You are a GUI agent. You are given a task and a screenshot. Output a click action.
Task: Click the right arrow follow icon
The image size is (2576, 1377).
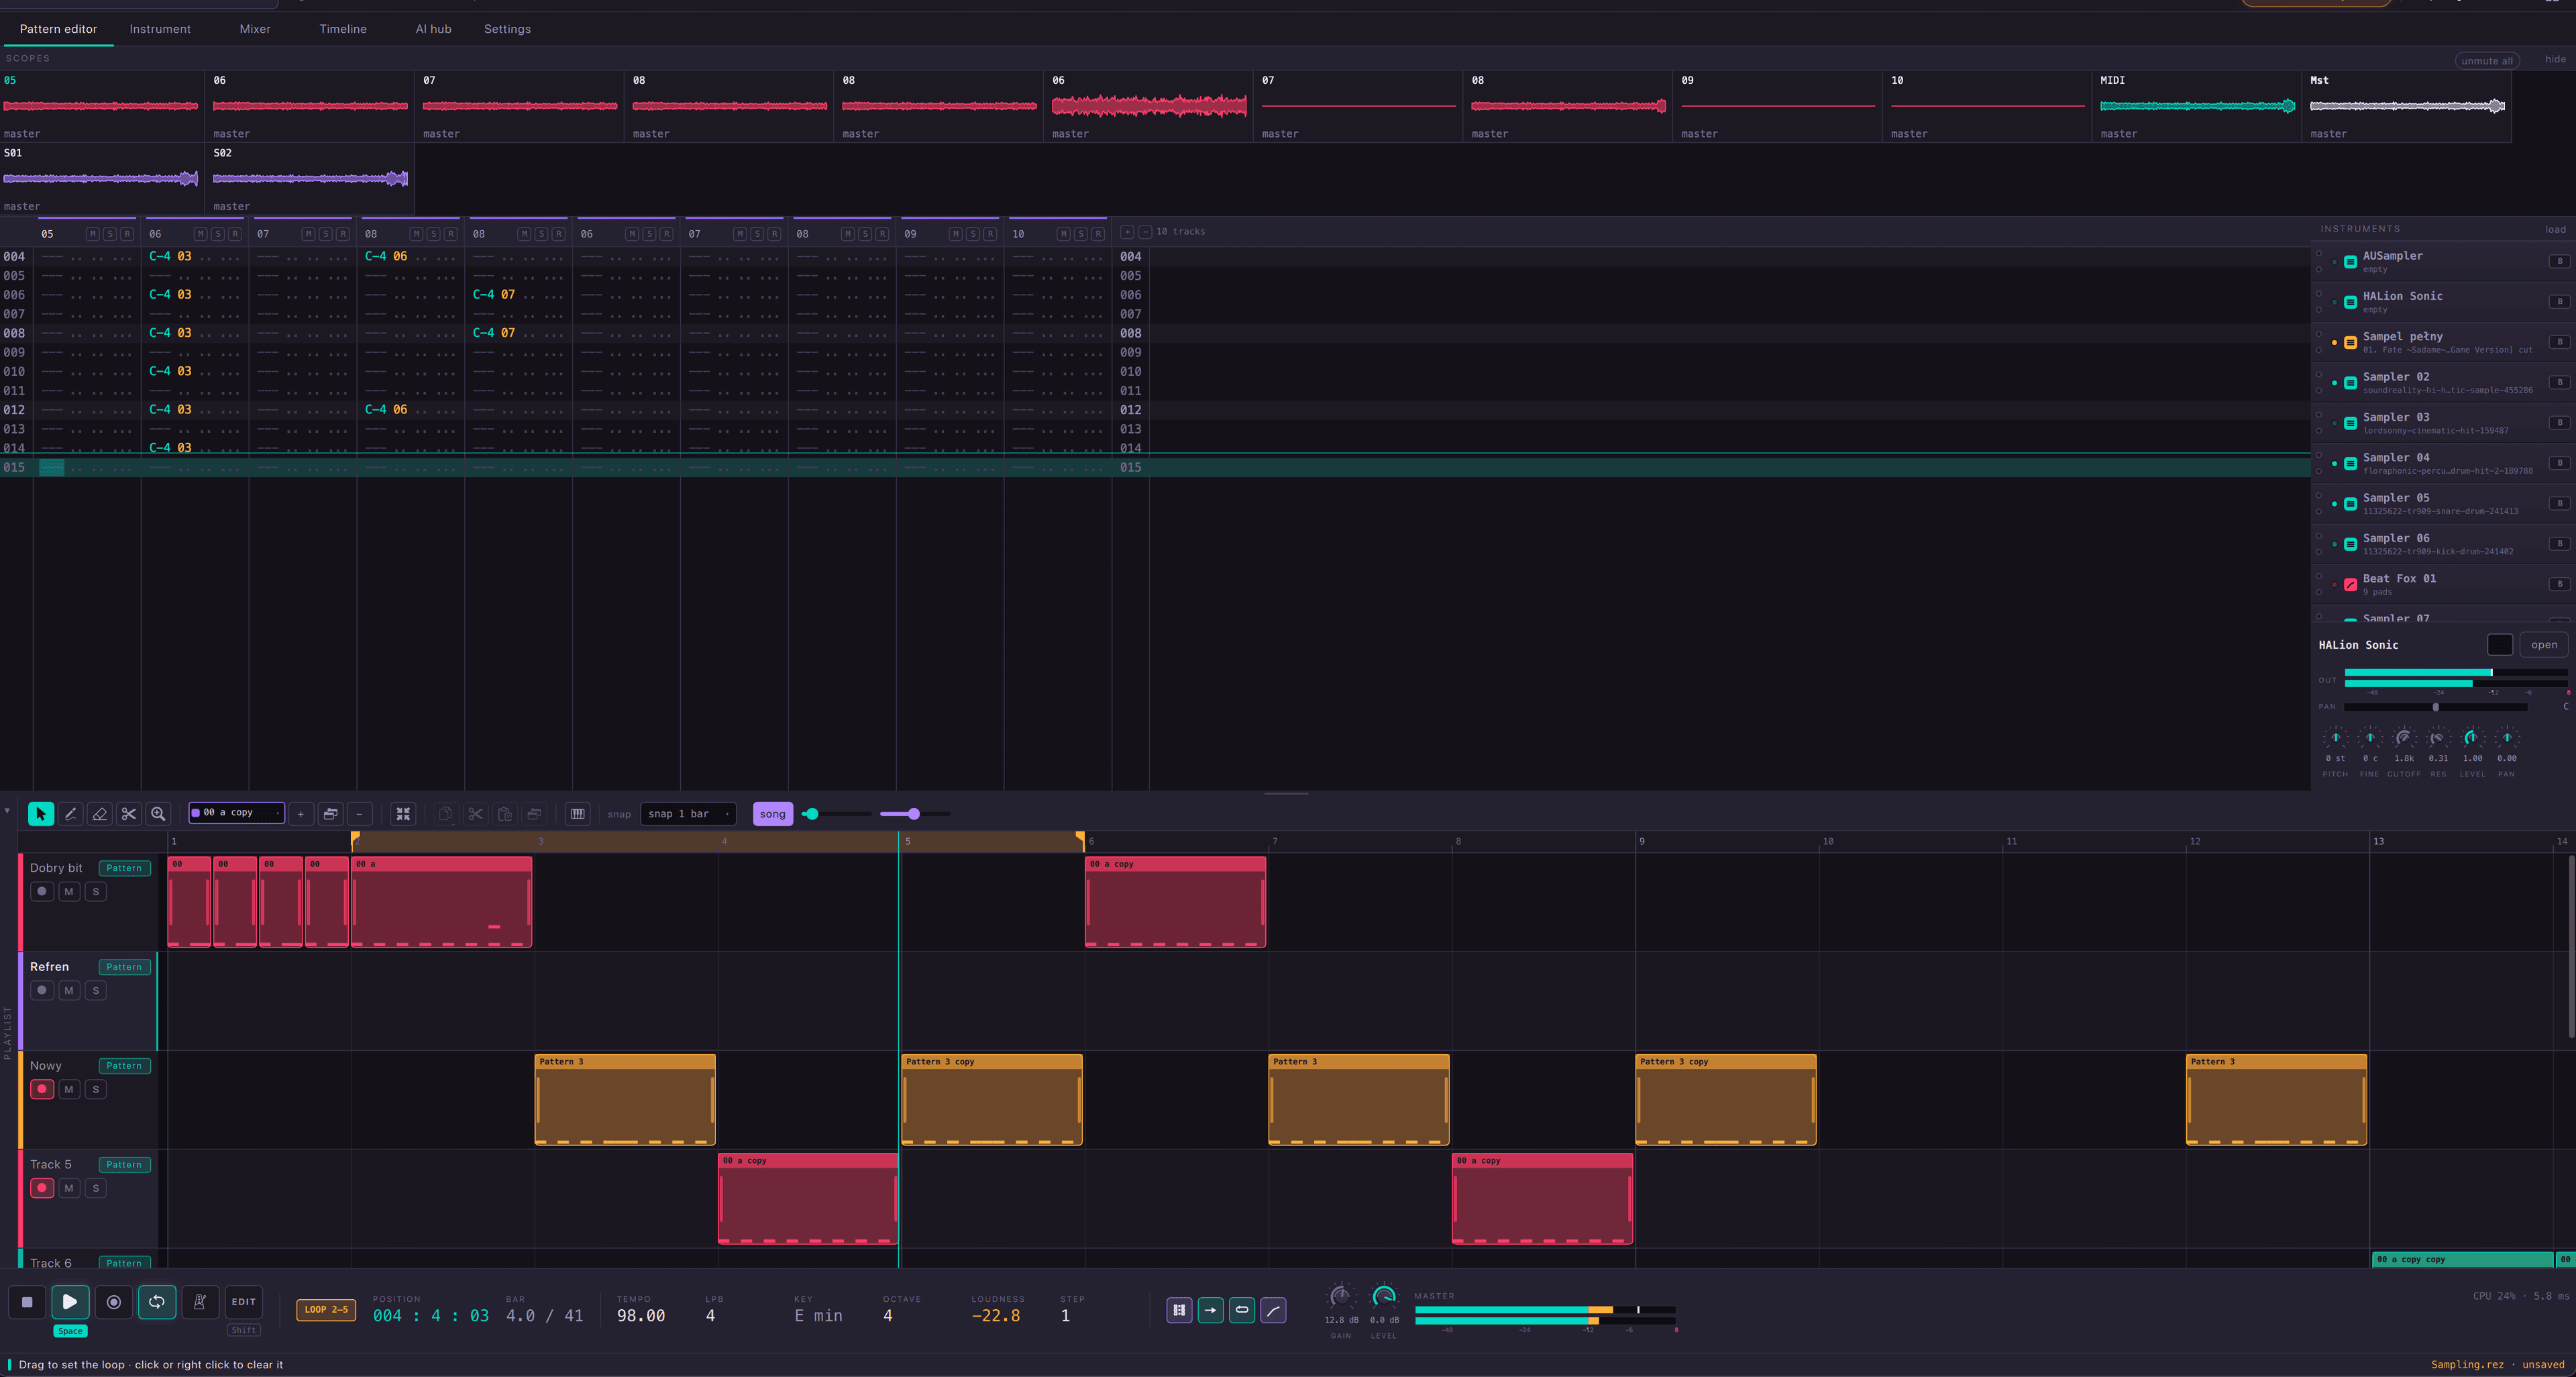pyautogui.click(x=1210, y=1310)
